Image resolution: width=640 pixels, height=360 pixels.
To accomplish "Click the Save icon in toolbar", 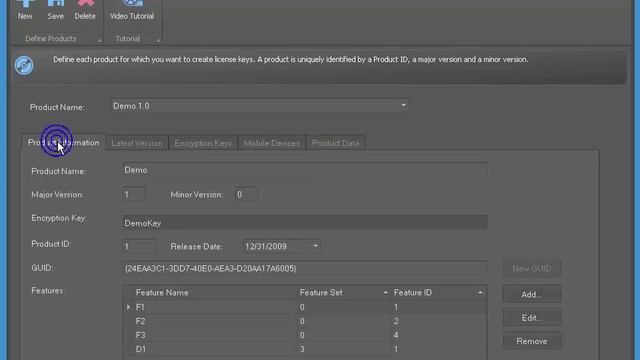I will 56,3.
